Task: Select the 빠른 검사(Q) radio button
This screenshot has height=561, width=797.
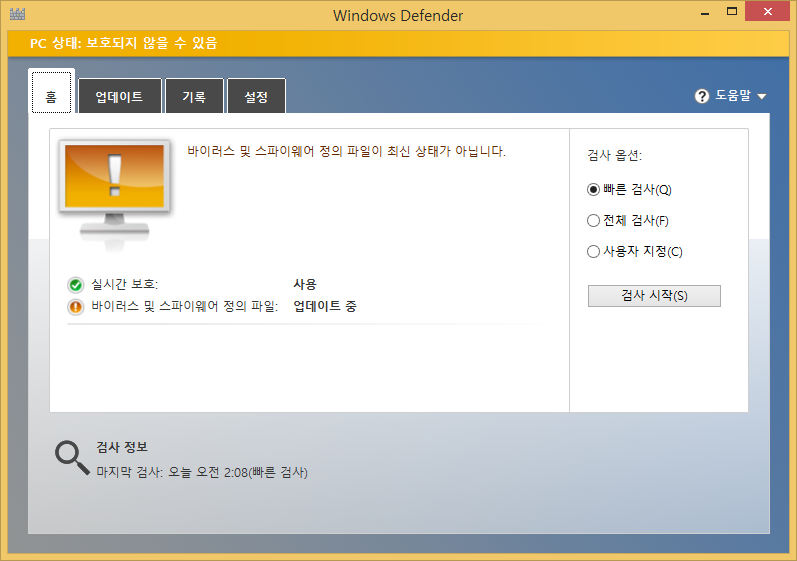Action: point(593,190)
